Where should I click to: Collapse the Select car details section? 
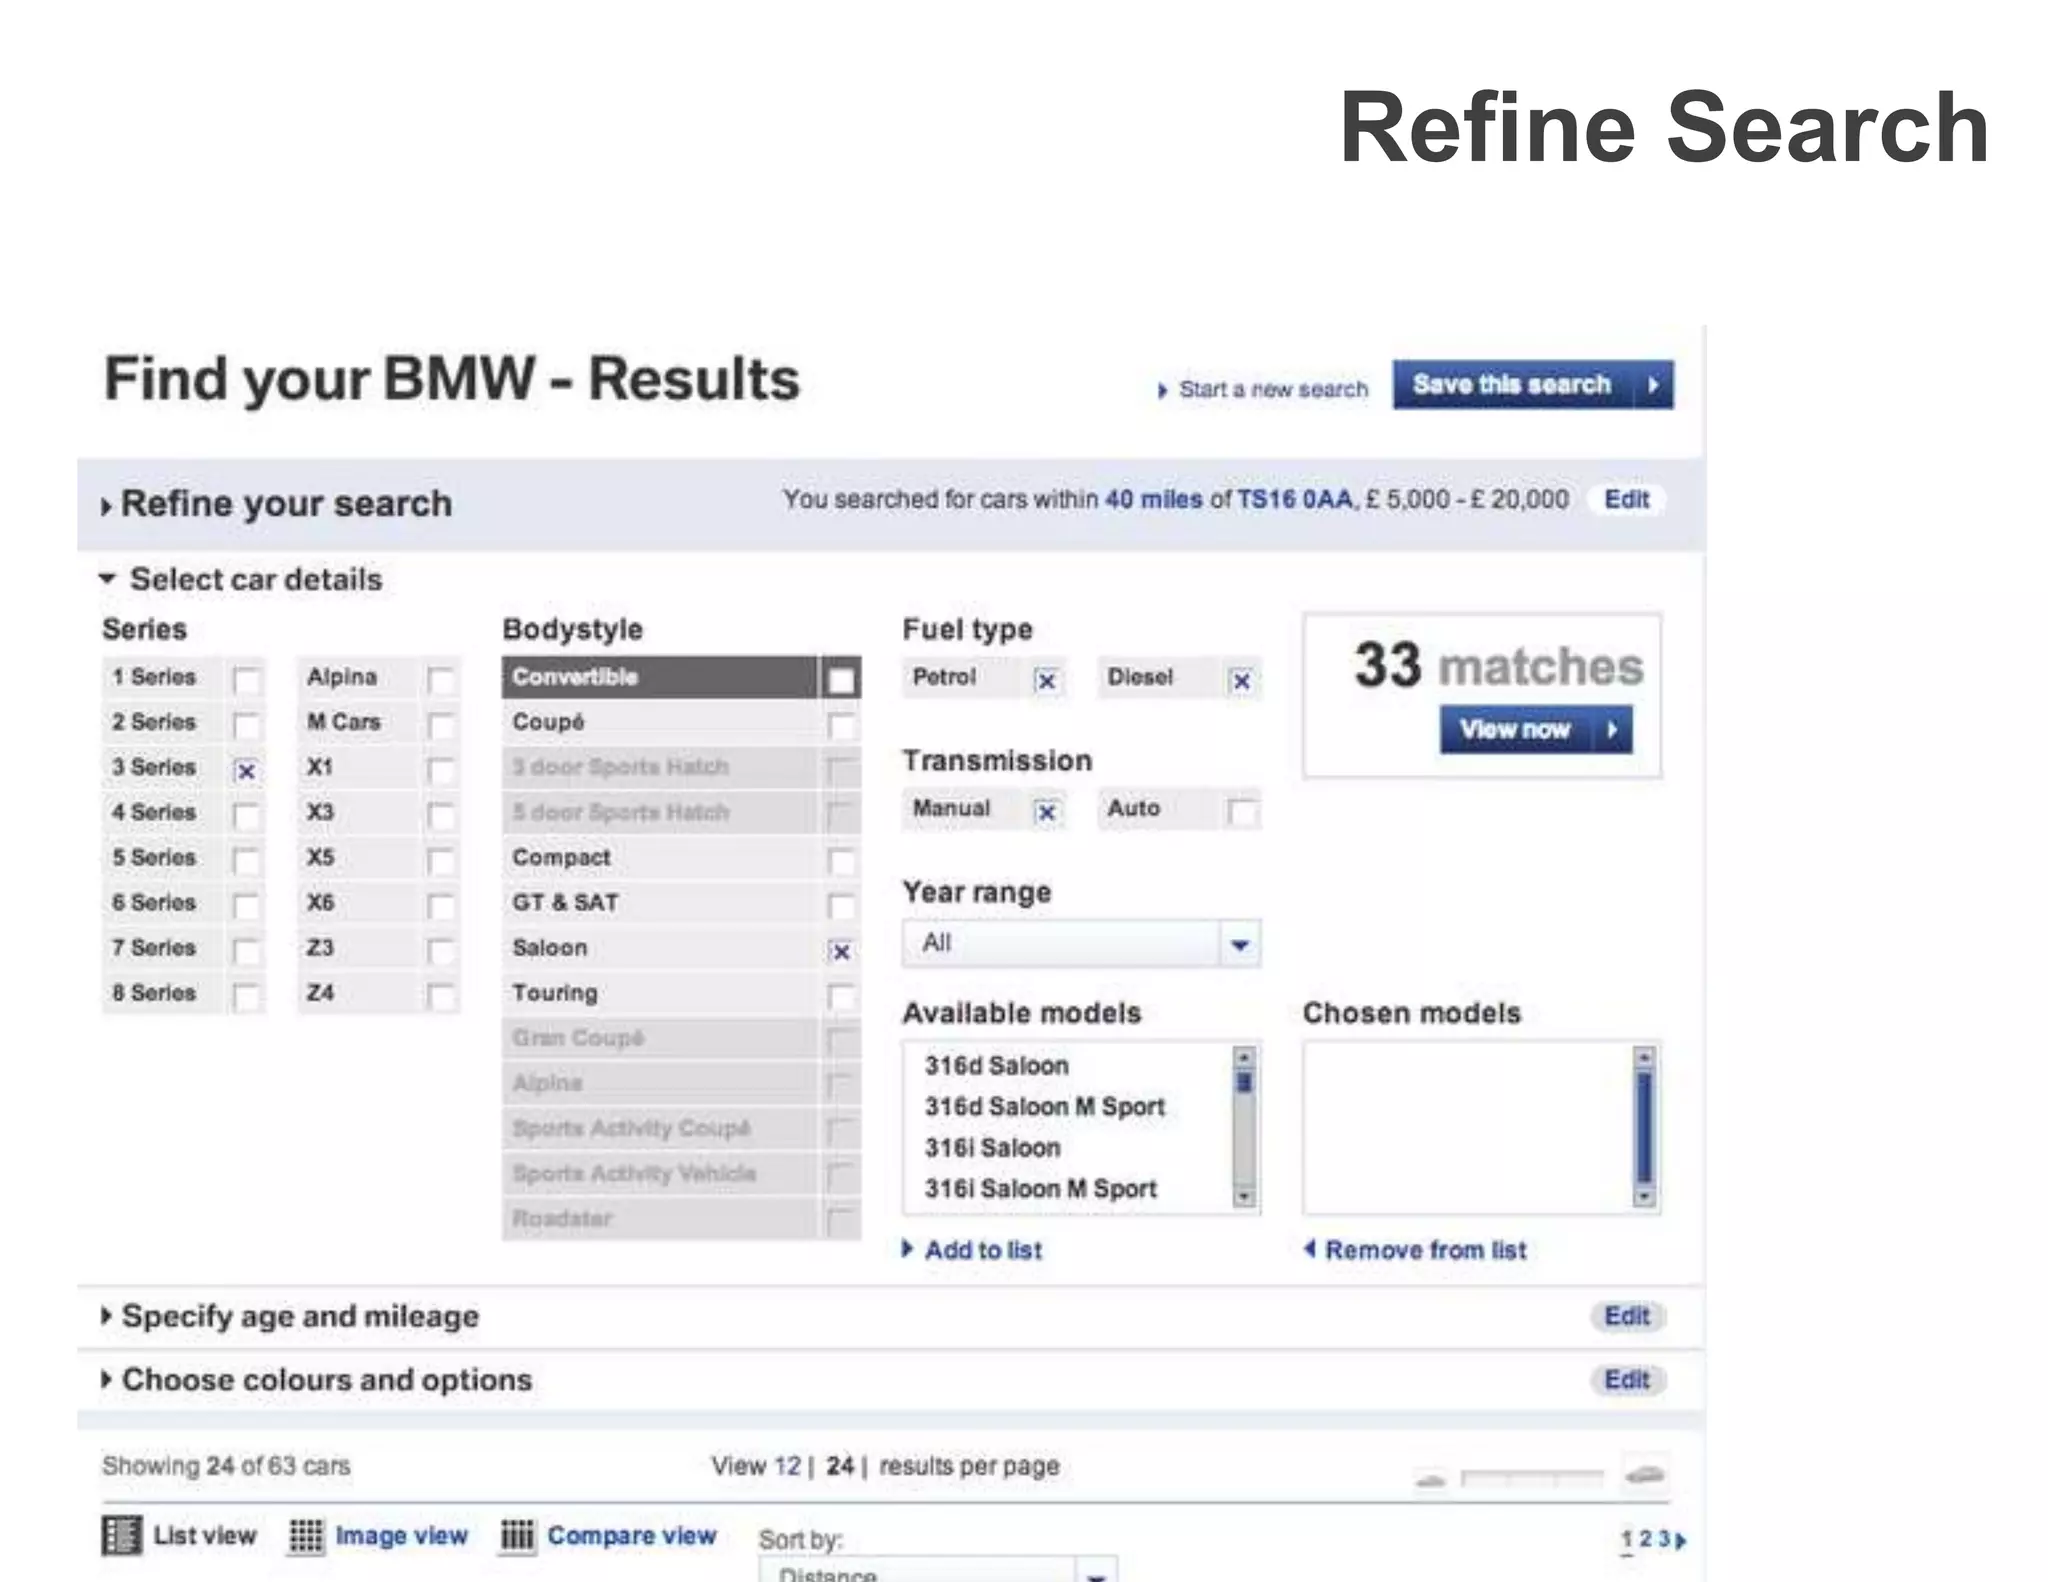(x=241, y=579)
